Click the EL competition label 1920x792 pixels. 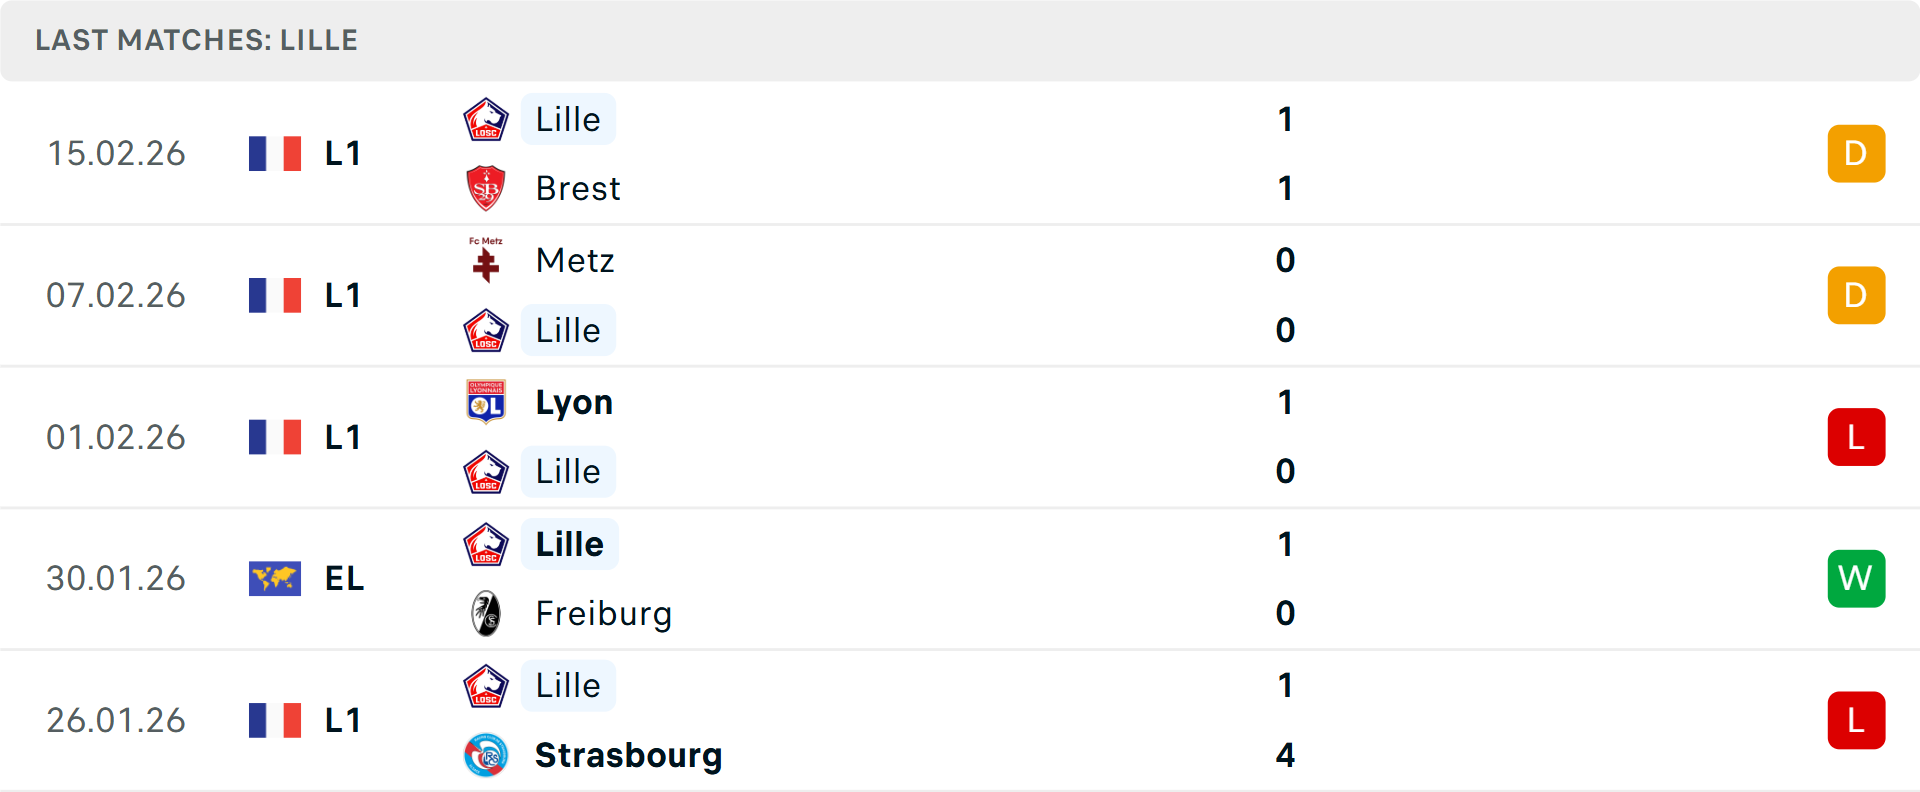tap(344, 578)
